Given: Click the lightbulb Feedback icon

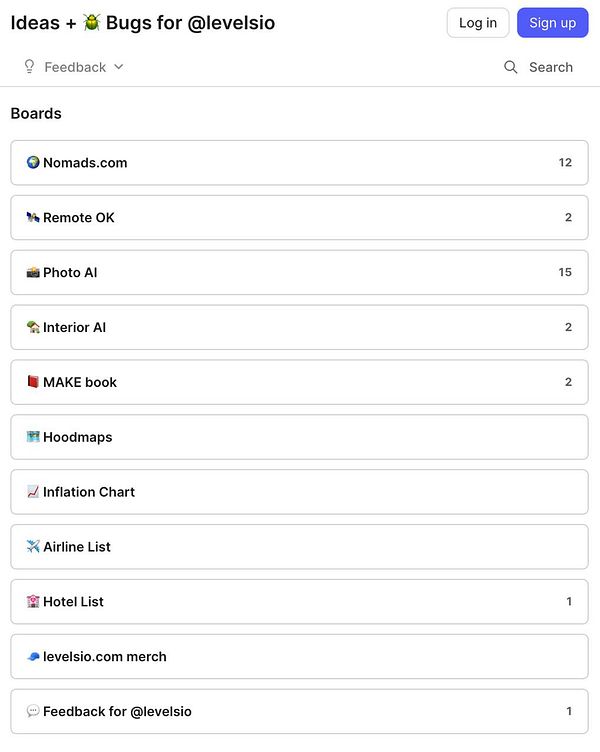Looking at the screenshot, I should coord(29,67).
